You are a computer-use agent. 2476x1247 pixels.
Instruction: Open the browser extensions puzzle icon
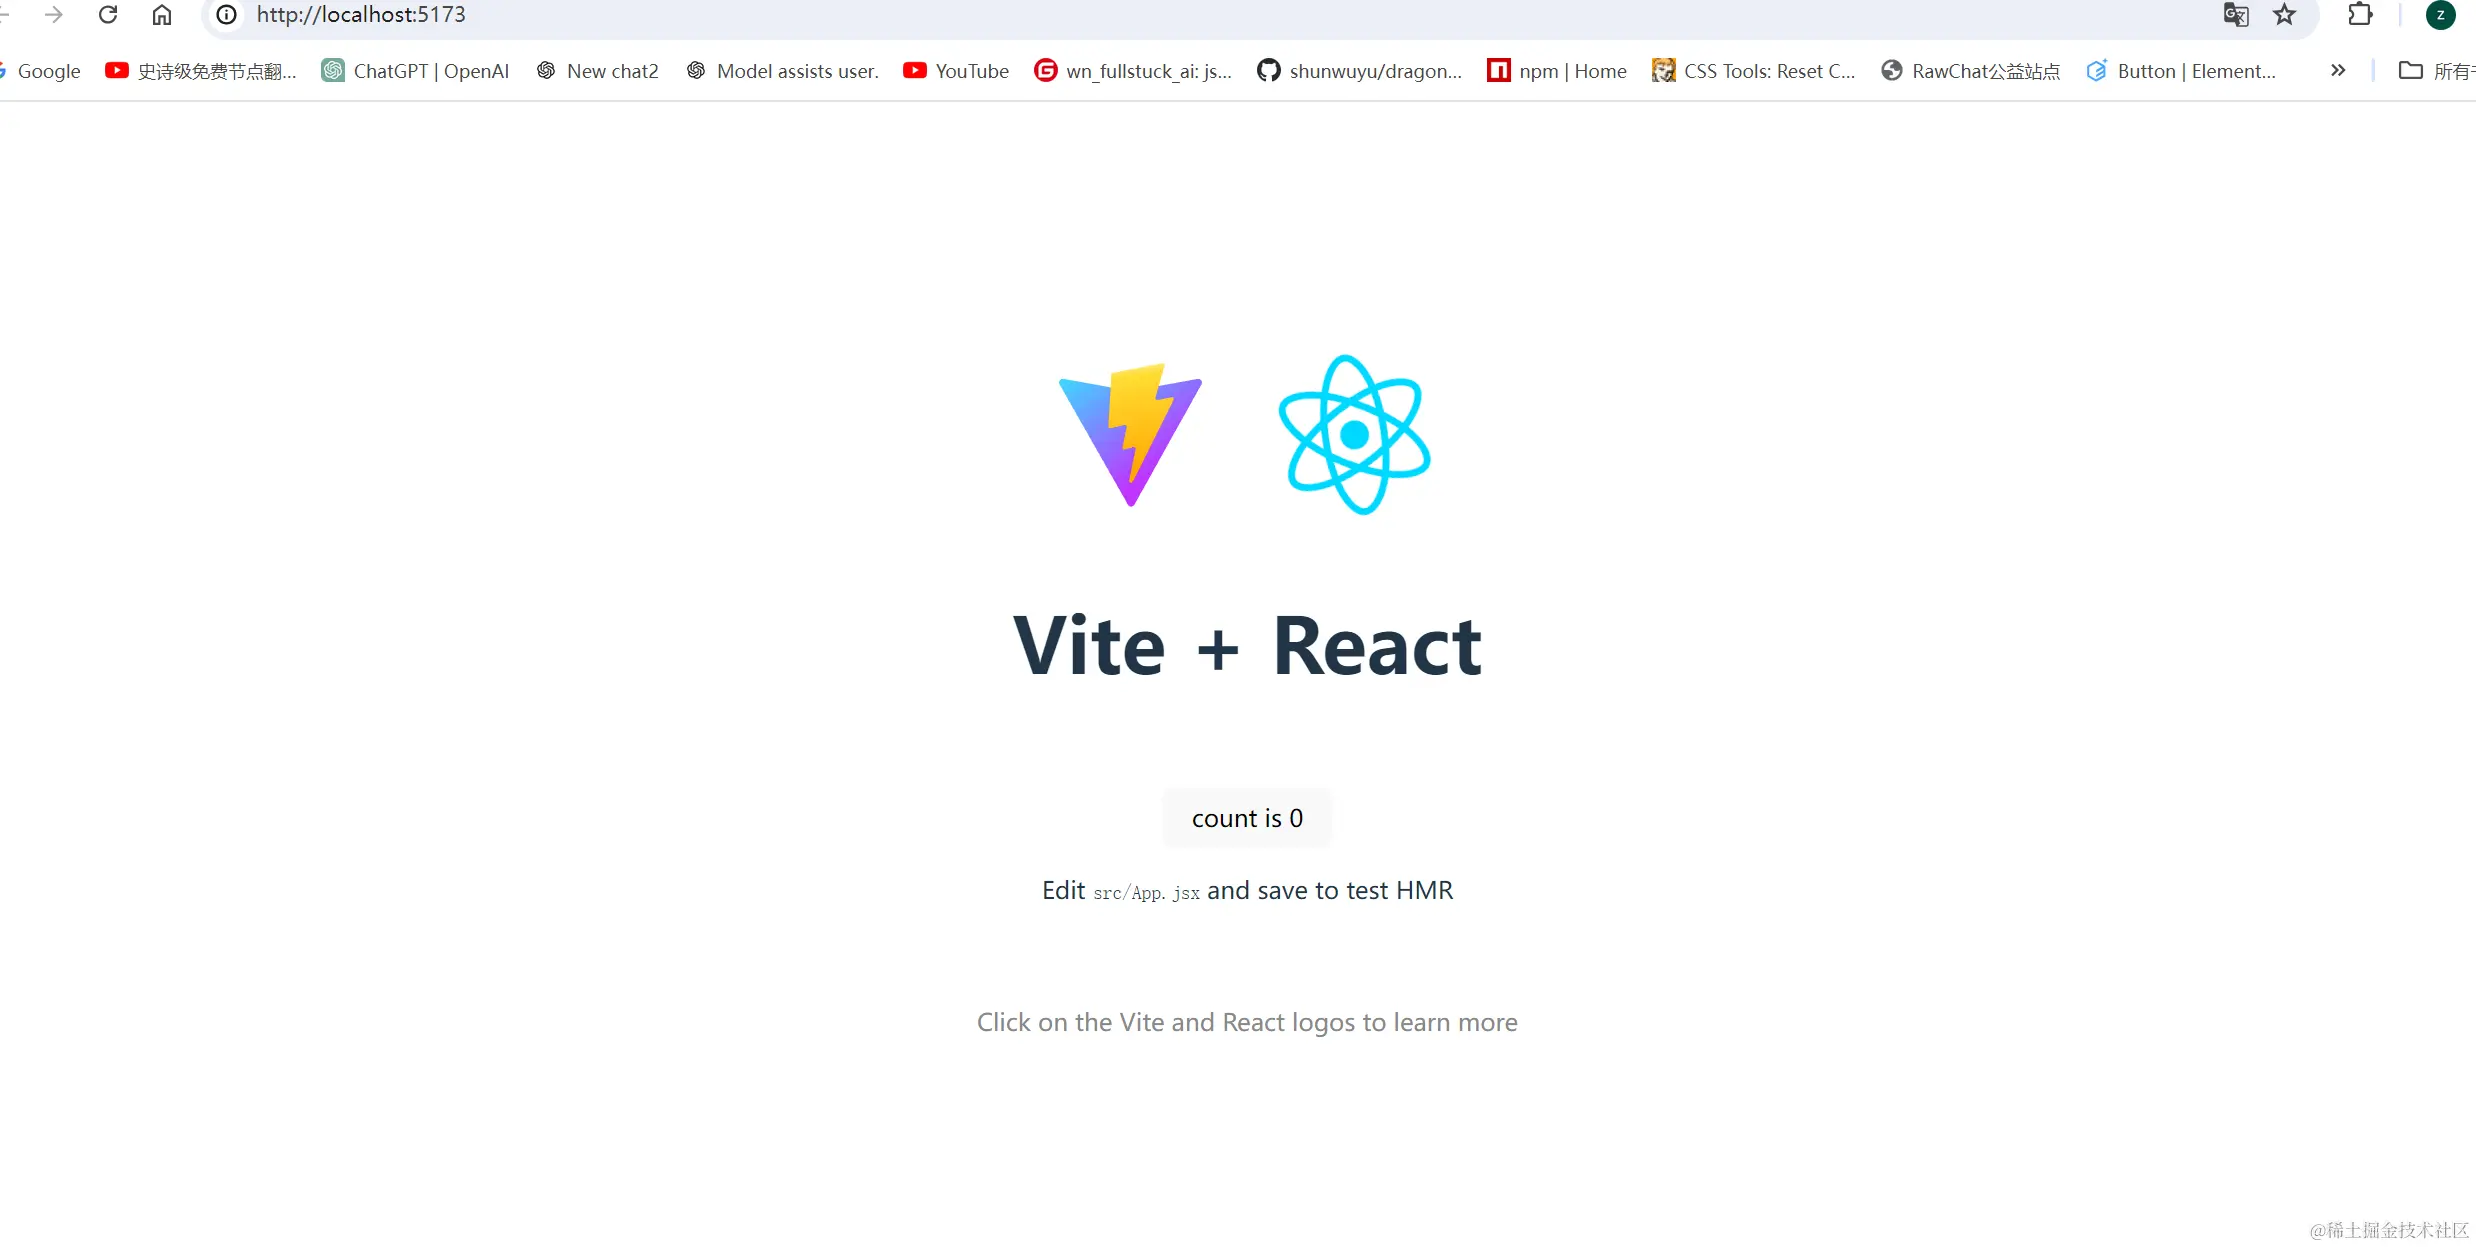[x=2361, y=15]
